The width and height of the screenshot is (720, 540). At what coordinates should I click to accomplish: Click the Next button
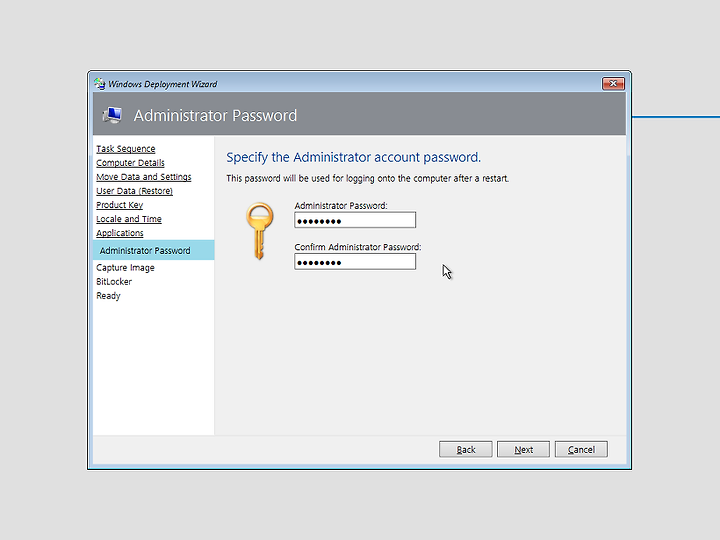point(523,450)
